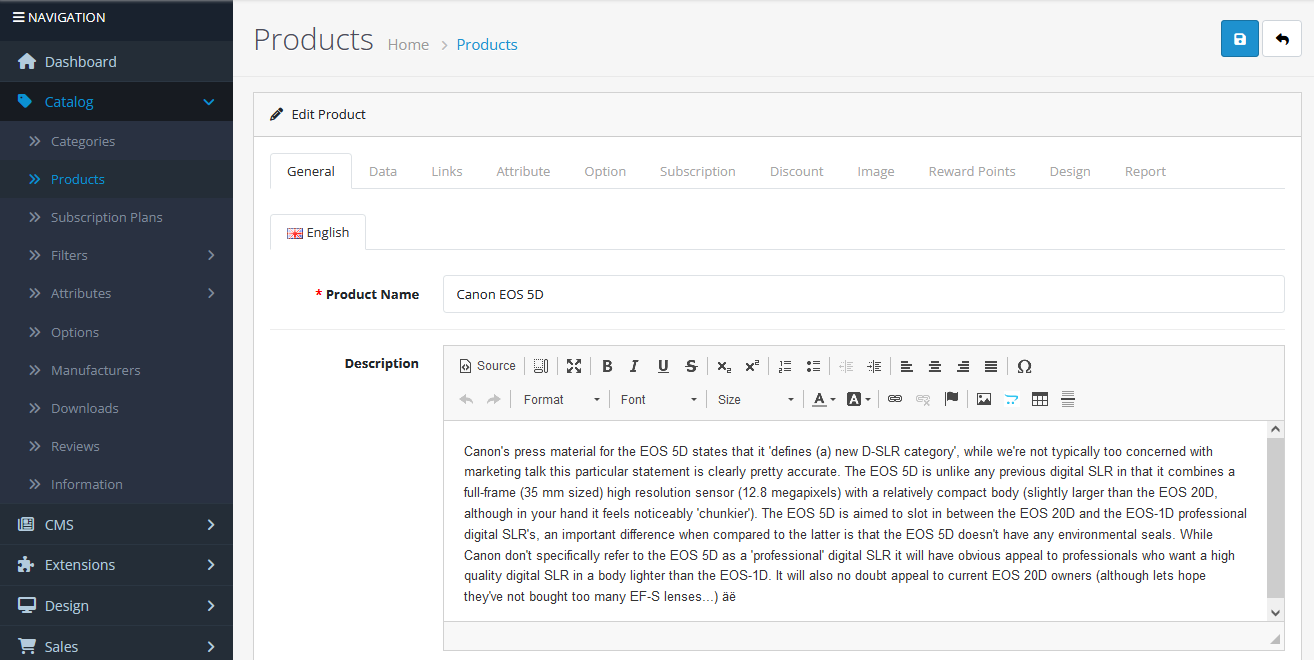Viewport: 1314px width, 660px height.
Task: Open the background color picker
Action: point(859,399)
